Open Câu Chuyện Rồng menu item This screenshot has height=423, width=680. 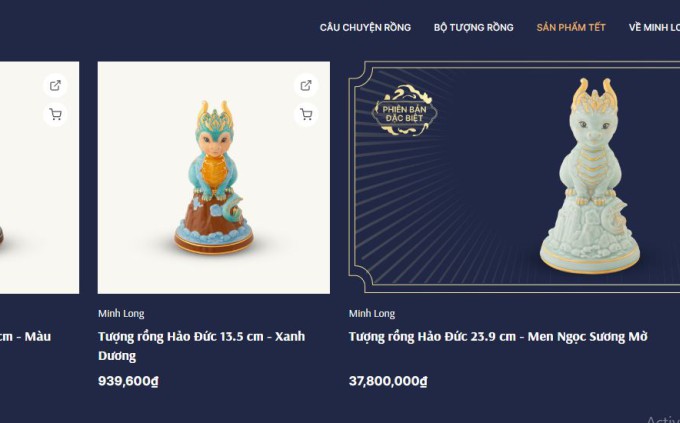point(365,27)
